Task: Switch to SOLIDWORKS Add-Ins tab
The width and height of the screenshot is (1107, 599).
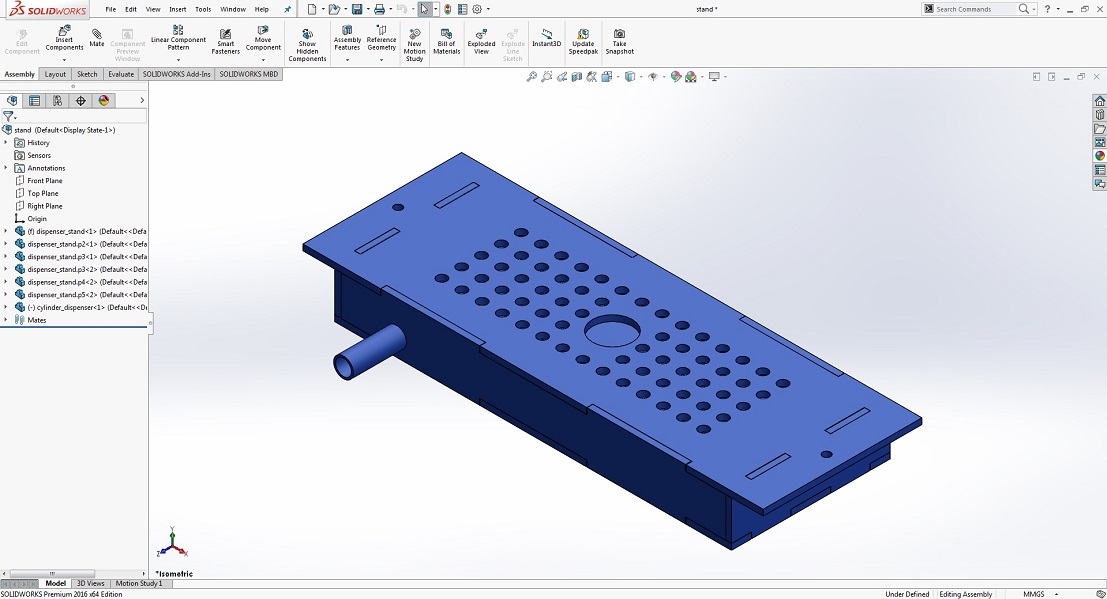Action: pos(176,74)
